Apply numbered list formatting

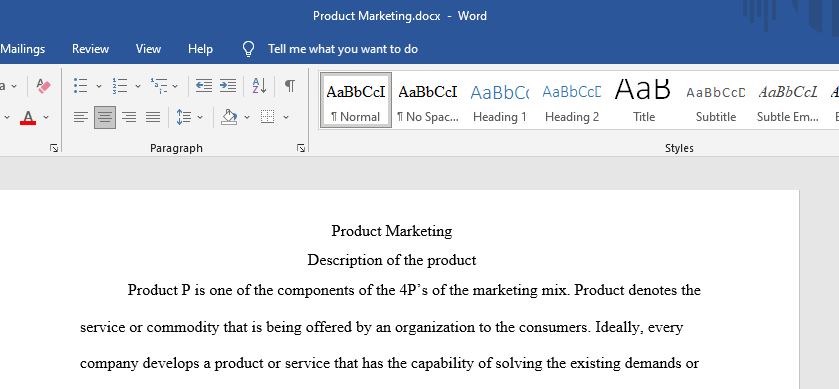click(x=119, y=86)
